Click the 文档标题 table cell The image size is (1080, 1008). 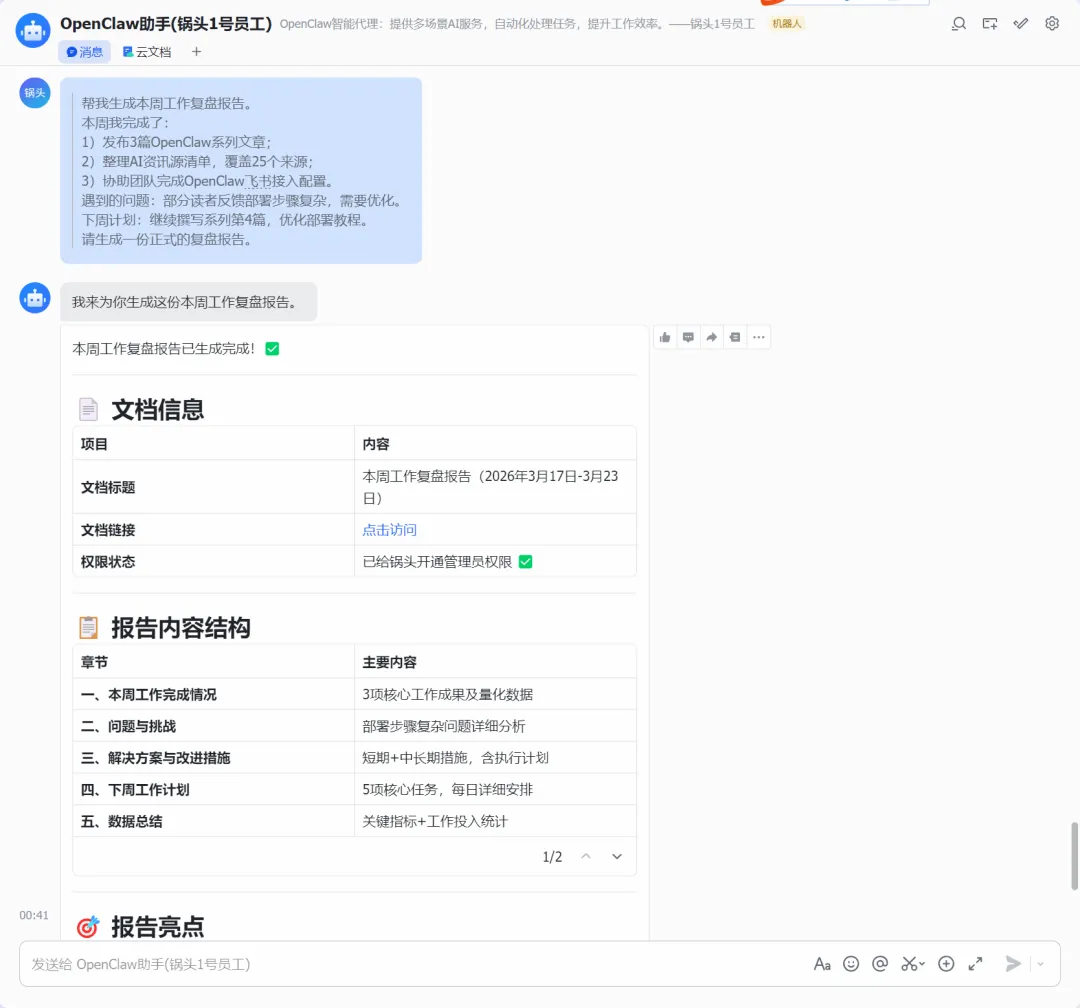[214, 487]
